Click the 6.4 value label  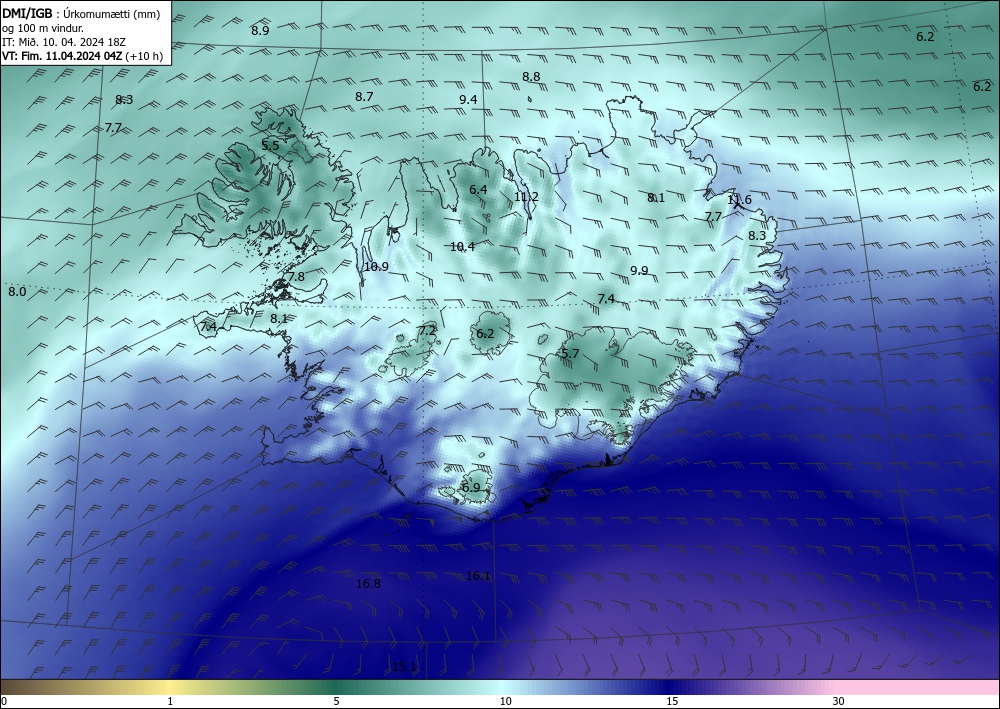[x=478, y=189]
